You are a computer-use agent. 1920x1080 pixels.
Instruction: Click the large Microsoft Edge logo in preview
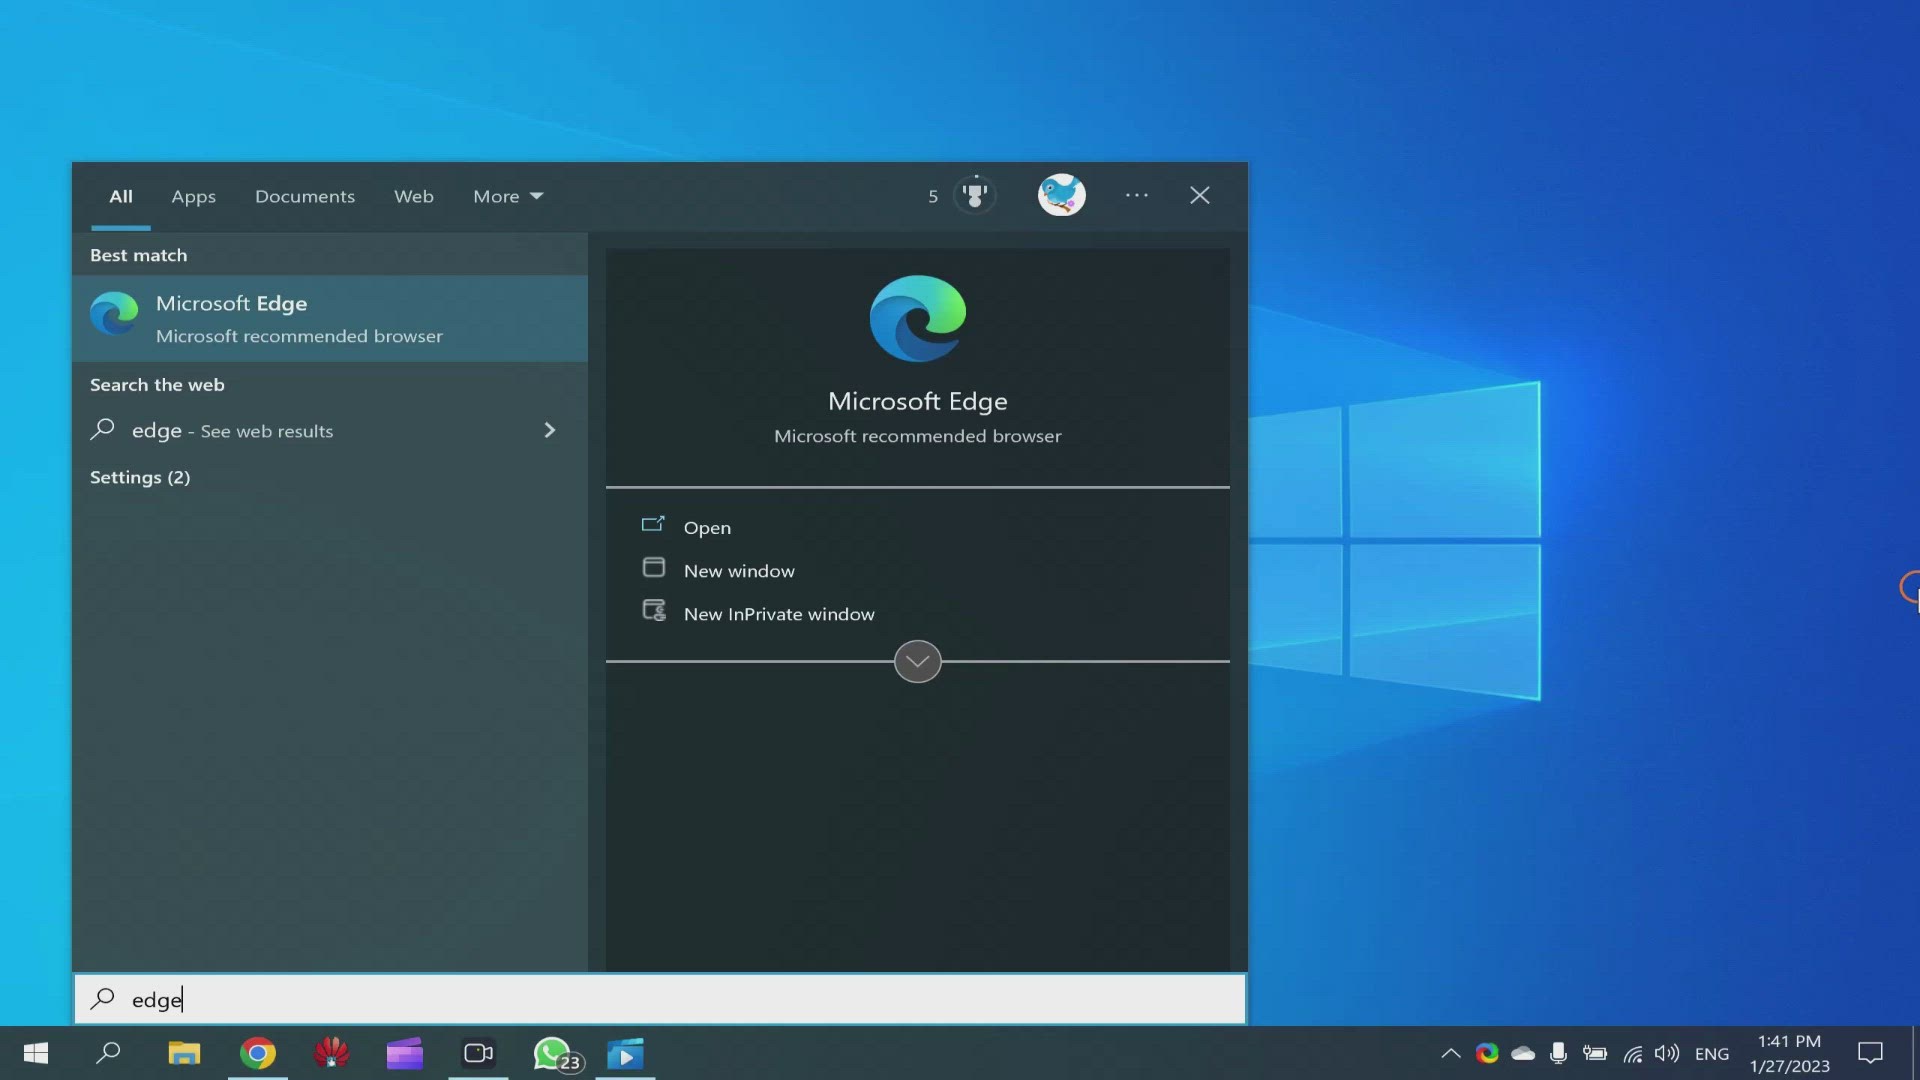click(x=918, y=318)
